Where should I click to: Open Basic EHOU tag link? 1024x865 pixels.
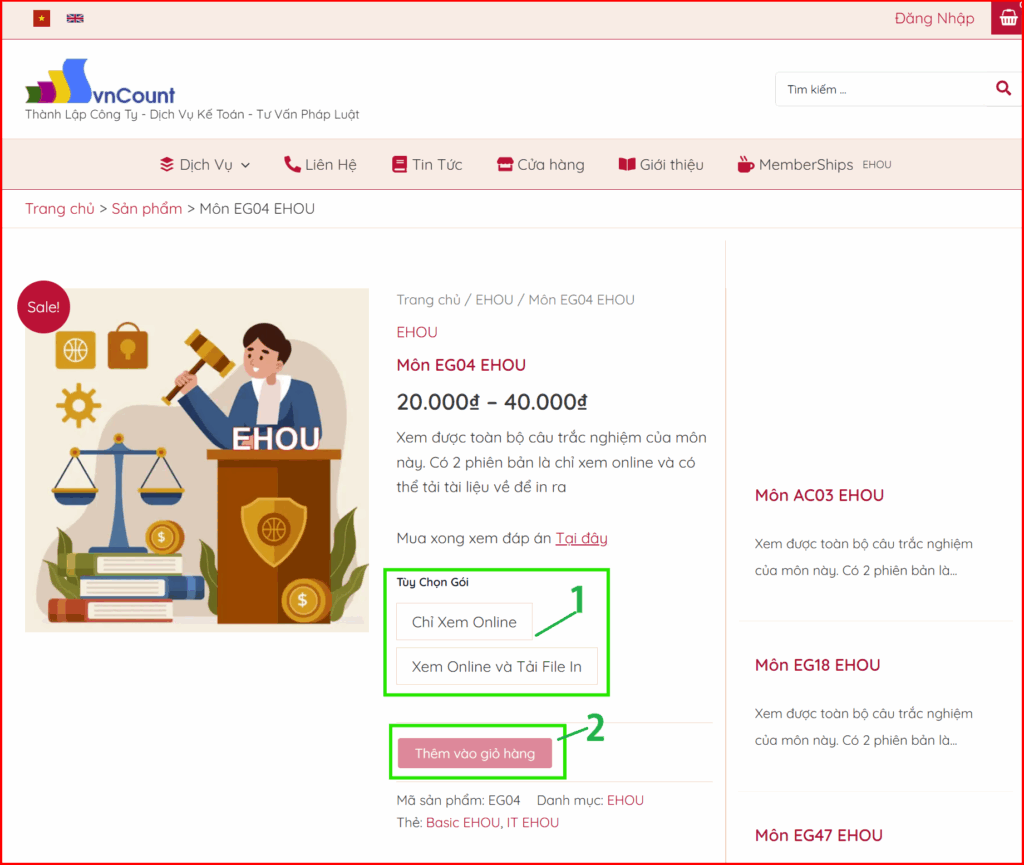click(463, 823)
